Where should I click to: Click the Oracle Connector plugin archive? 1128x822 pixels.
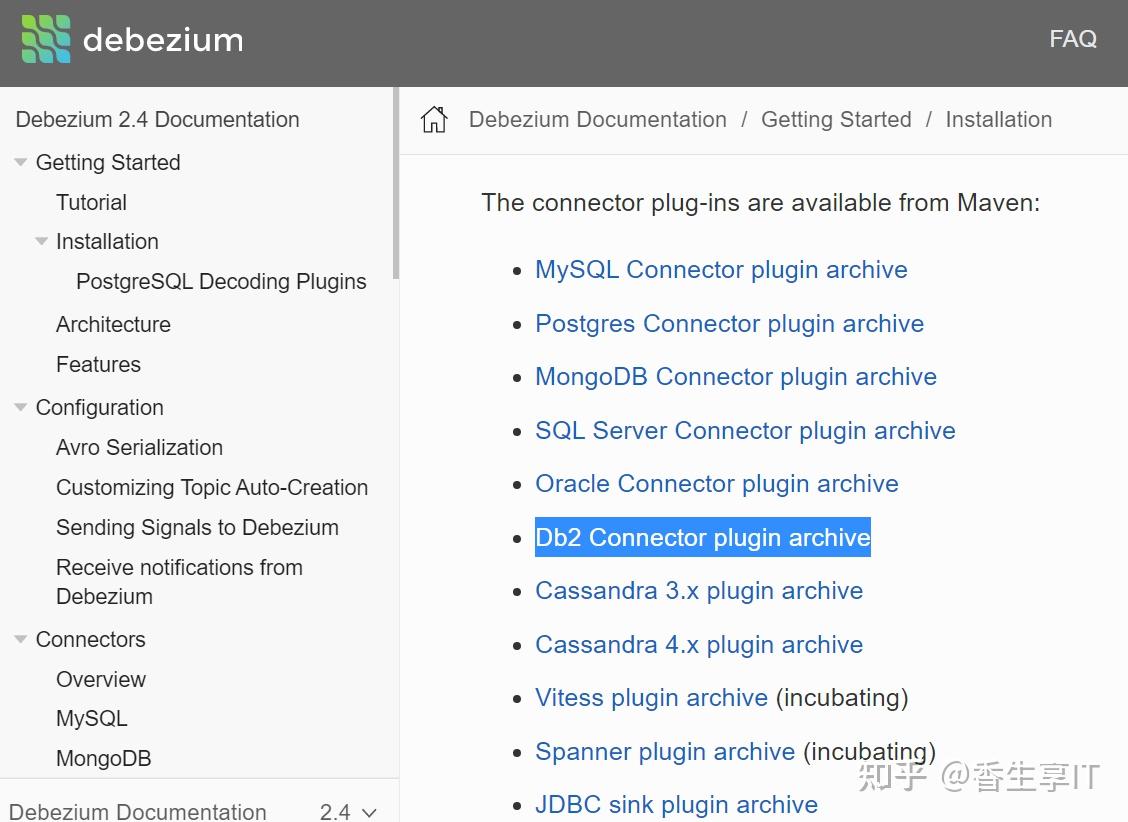(x=716, y=483)
